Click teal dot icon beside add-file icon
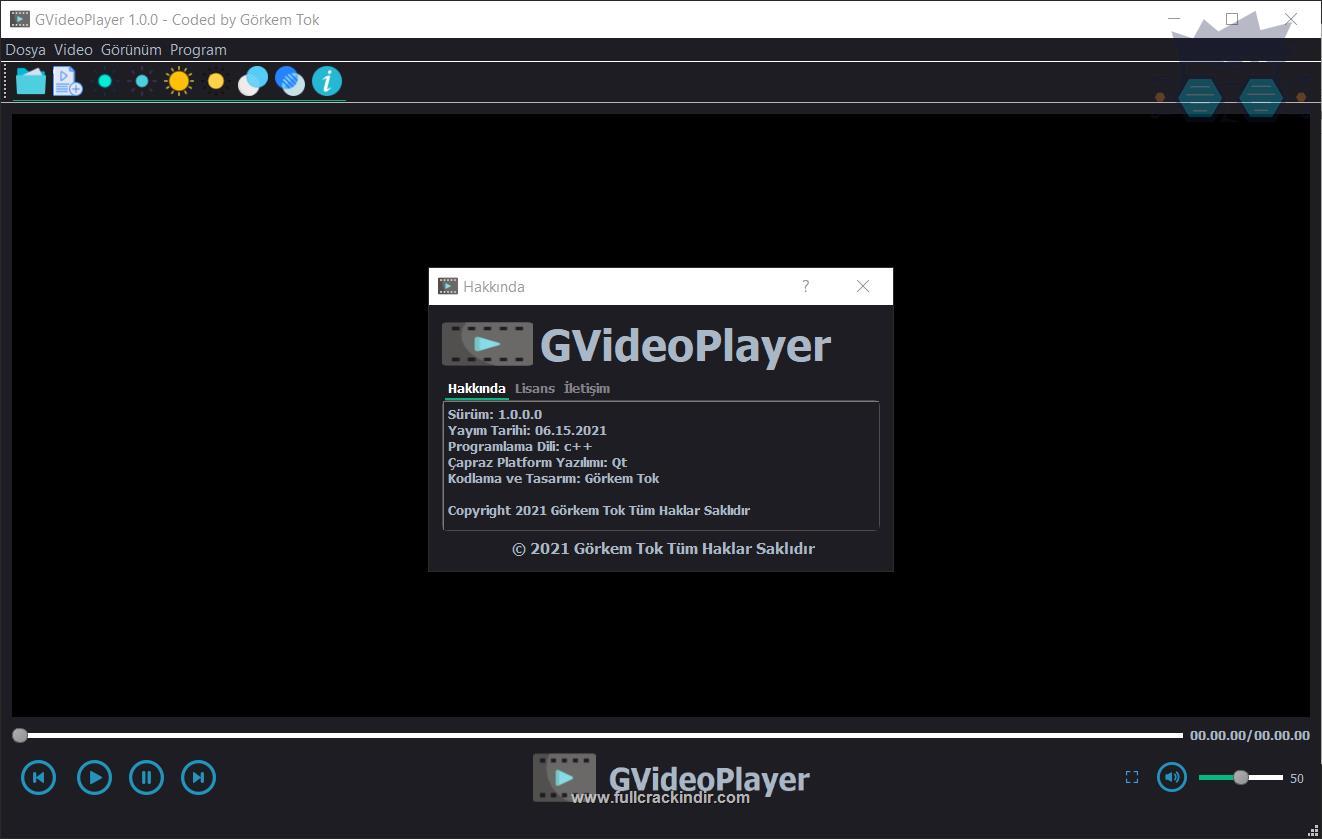1322x839 pixels. coord(105,81)
